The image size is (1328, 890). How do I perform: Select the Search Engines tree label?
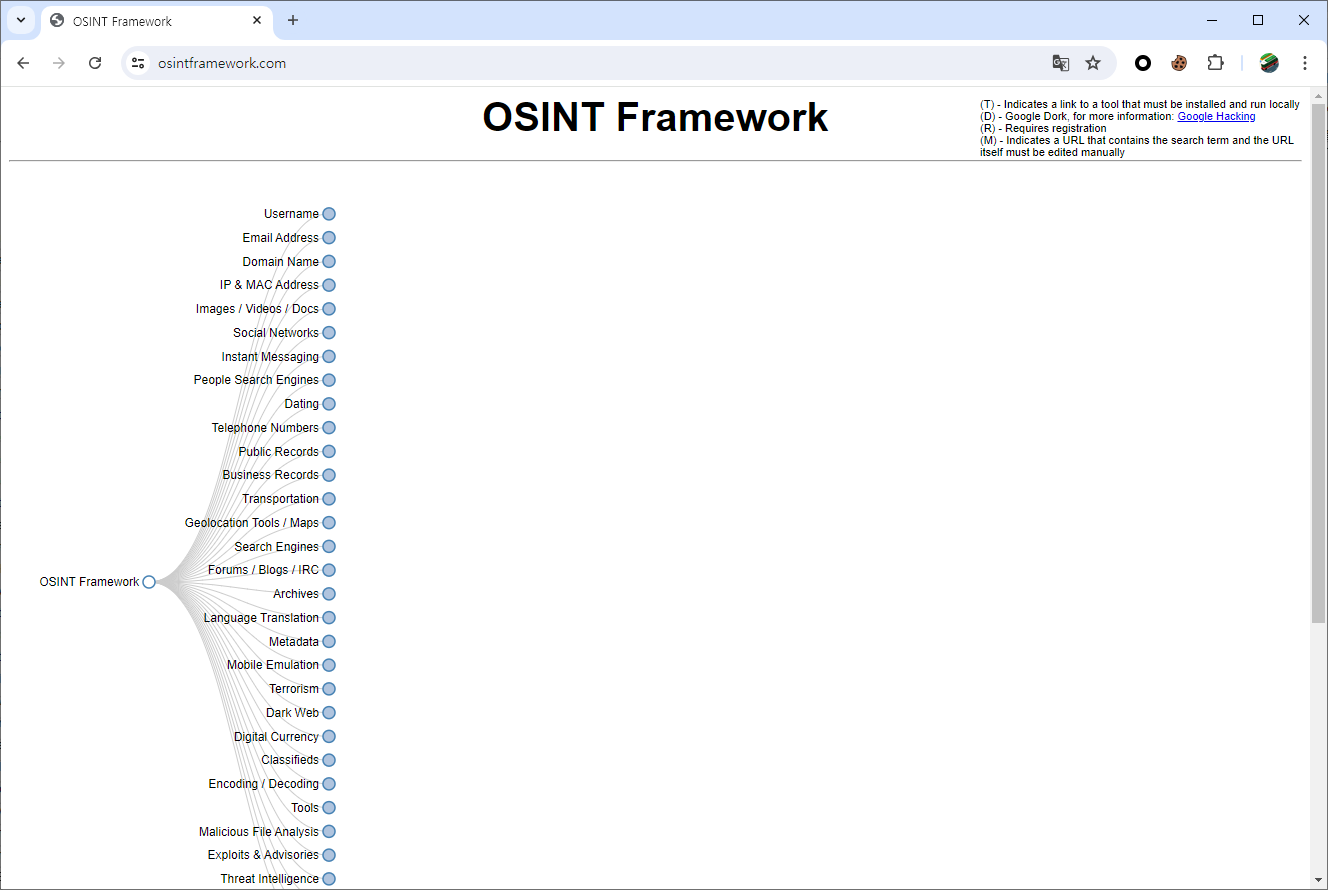pyautogui.click(x=276, y=547)
